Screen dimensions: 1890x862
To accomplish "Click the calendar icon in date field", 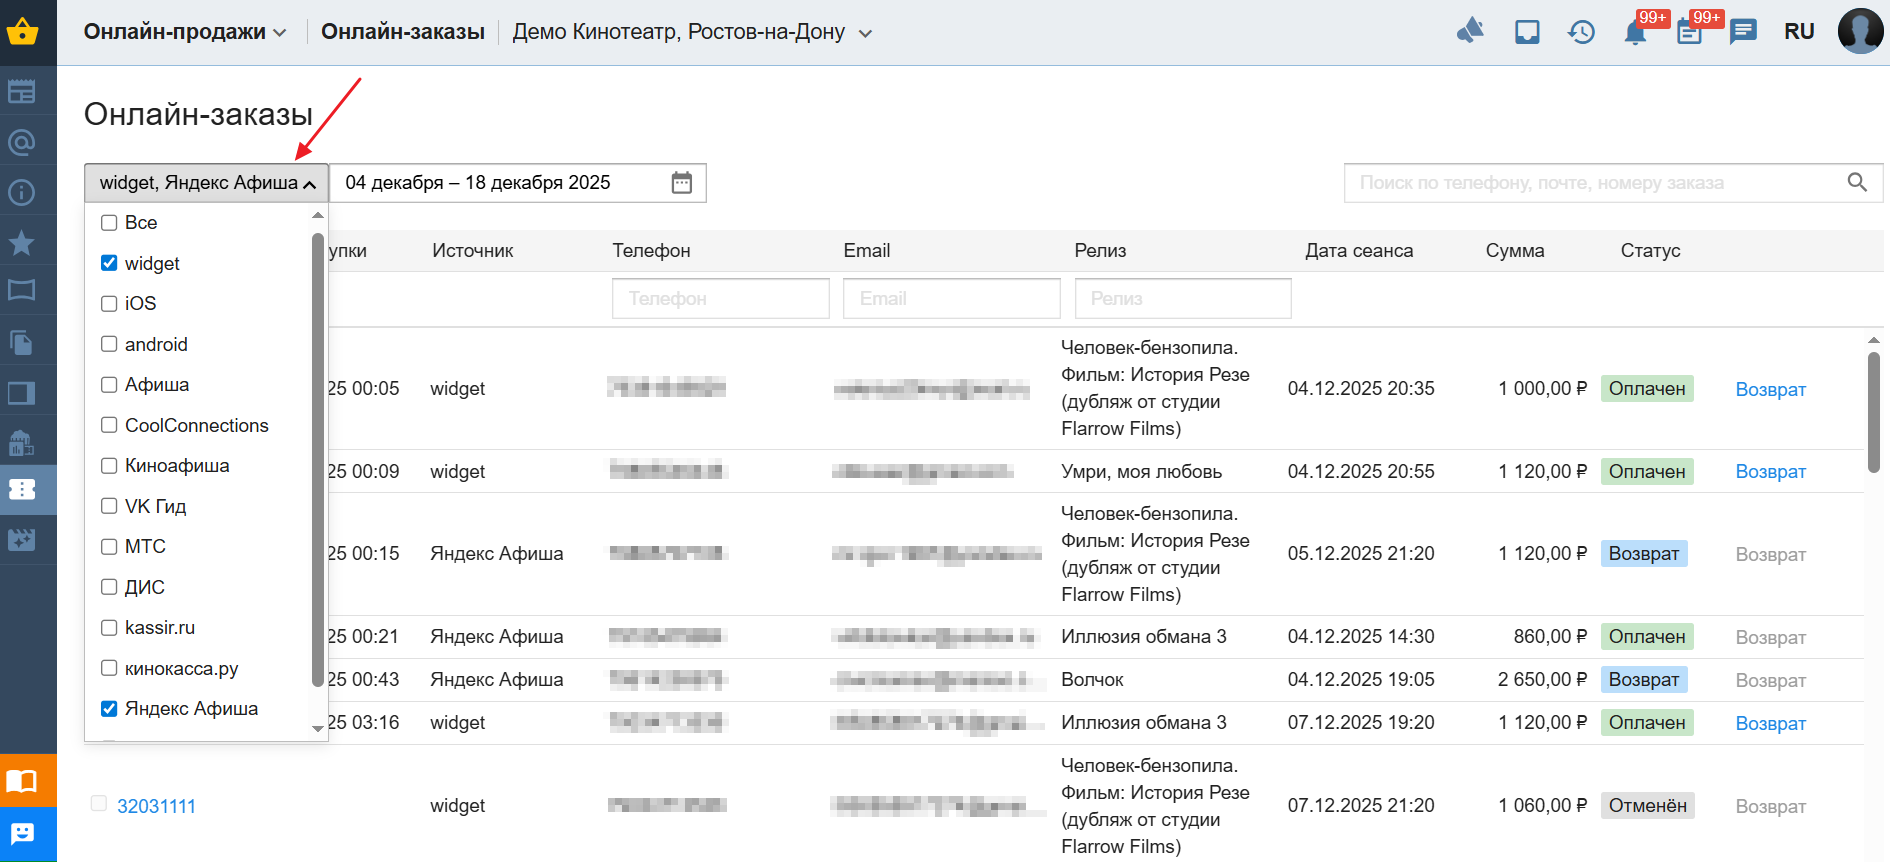I will 681,183.
